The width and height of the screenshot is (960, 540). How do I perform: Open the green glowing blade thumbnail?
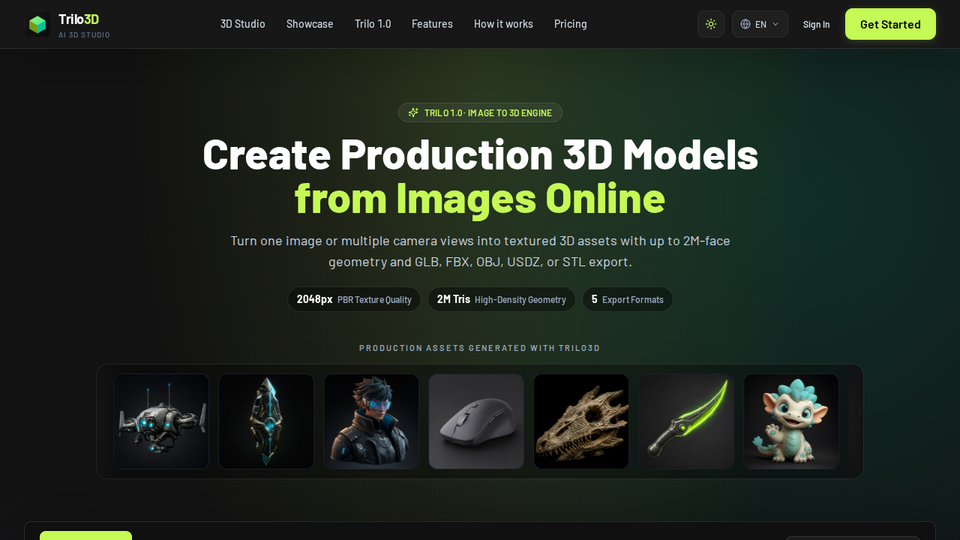pyautogui.click(x=686, y=422)
